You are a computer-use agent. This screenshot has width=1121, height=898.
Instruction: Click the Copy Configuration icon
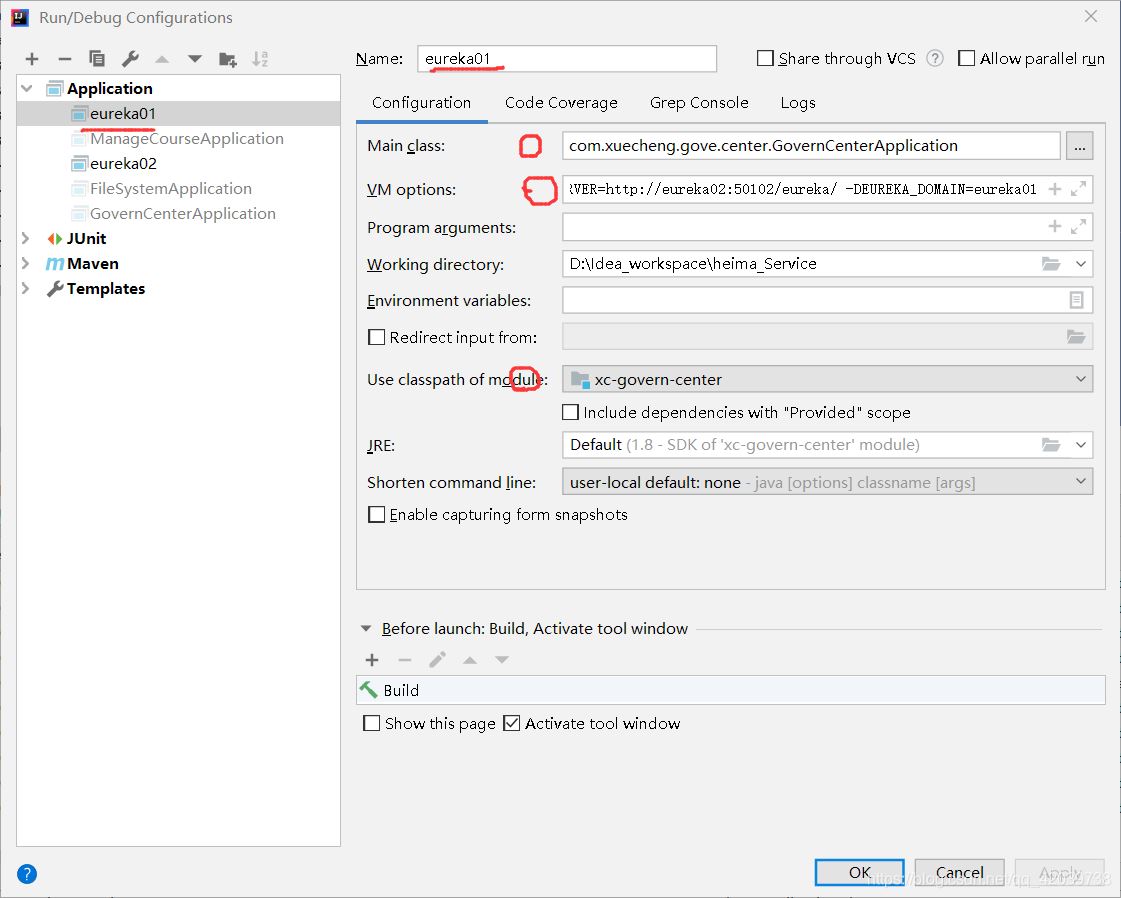click(x=97, y=59)
